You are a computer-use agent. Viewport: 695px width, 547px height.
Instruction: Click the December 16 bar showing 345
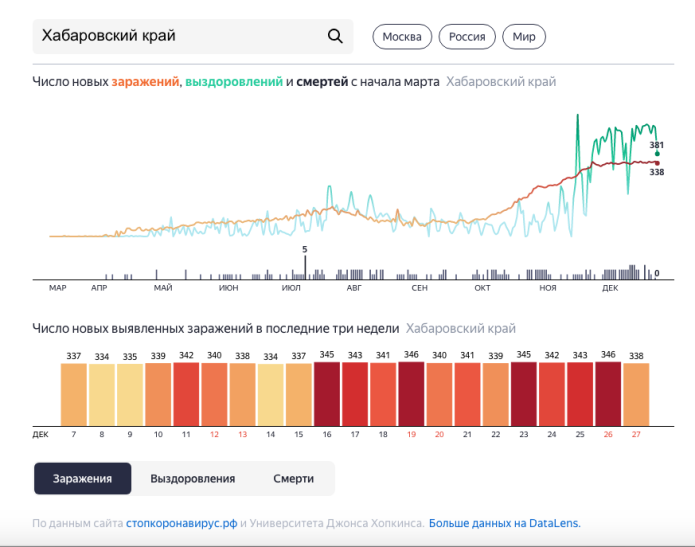point(327,395)
